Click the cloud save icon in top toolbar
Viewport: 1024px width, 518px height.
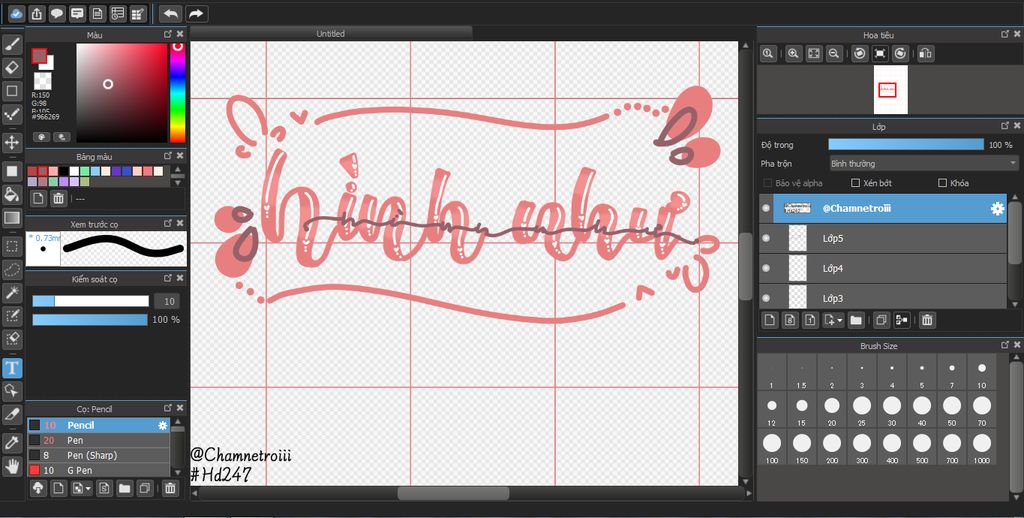pyautogui.click(x=17, y=13)
